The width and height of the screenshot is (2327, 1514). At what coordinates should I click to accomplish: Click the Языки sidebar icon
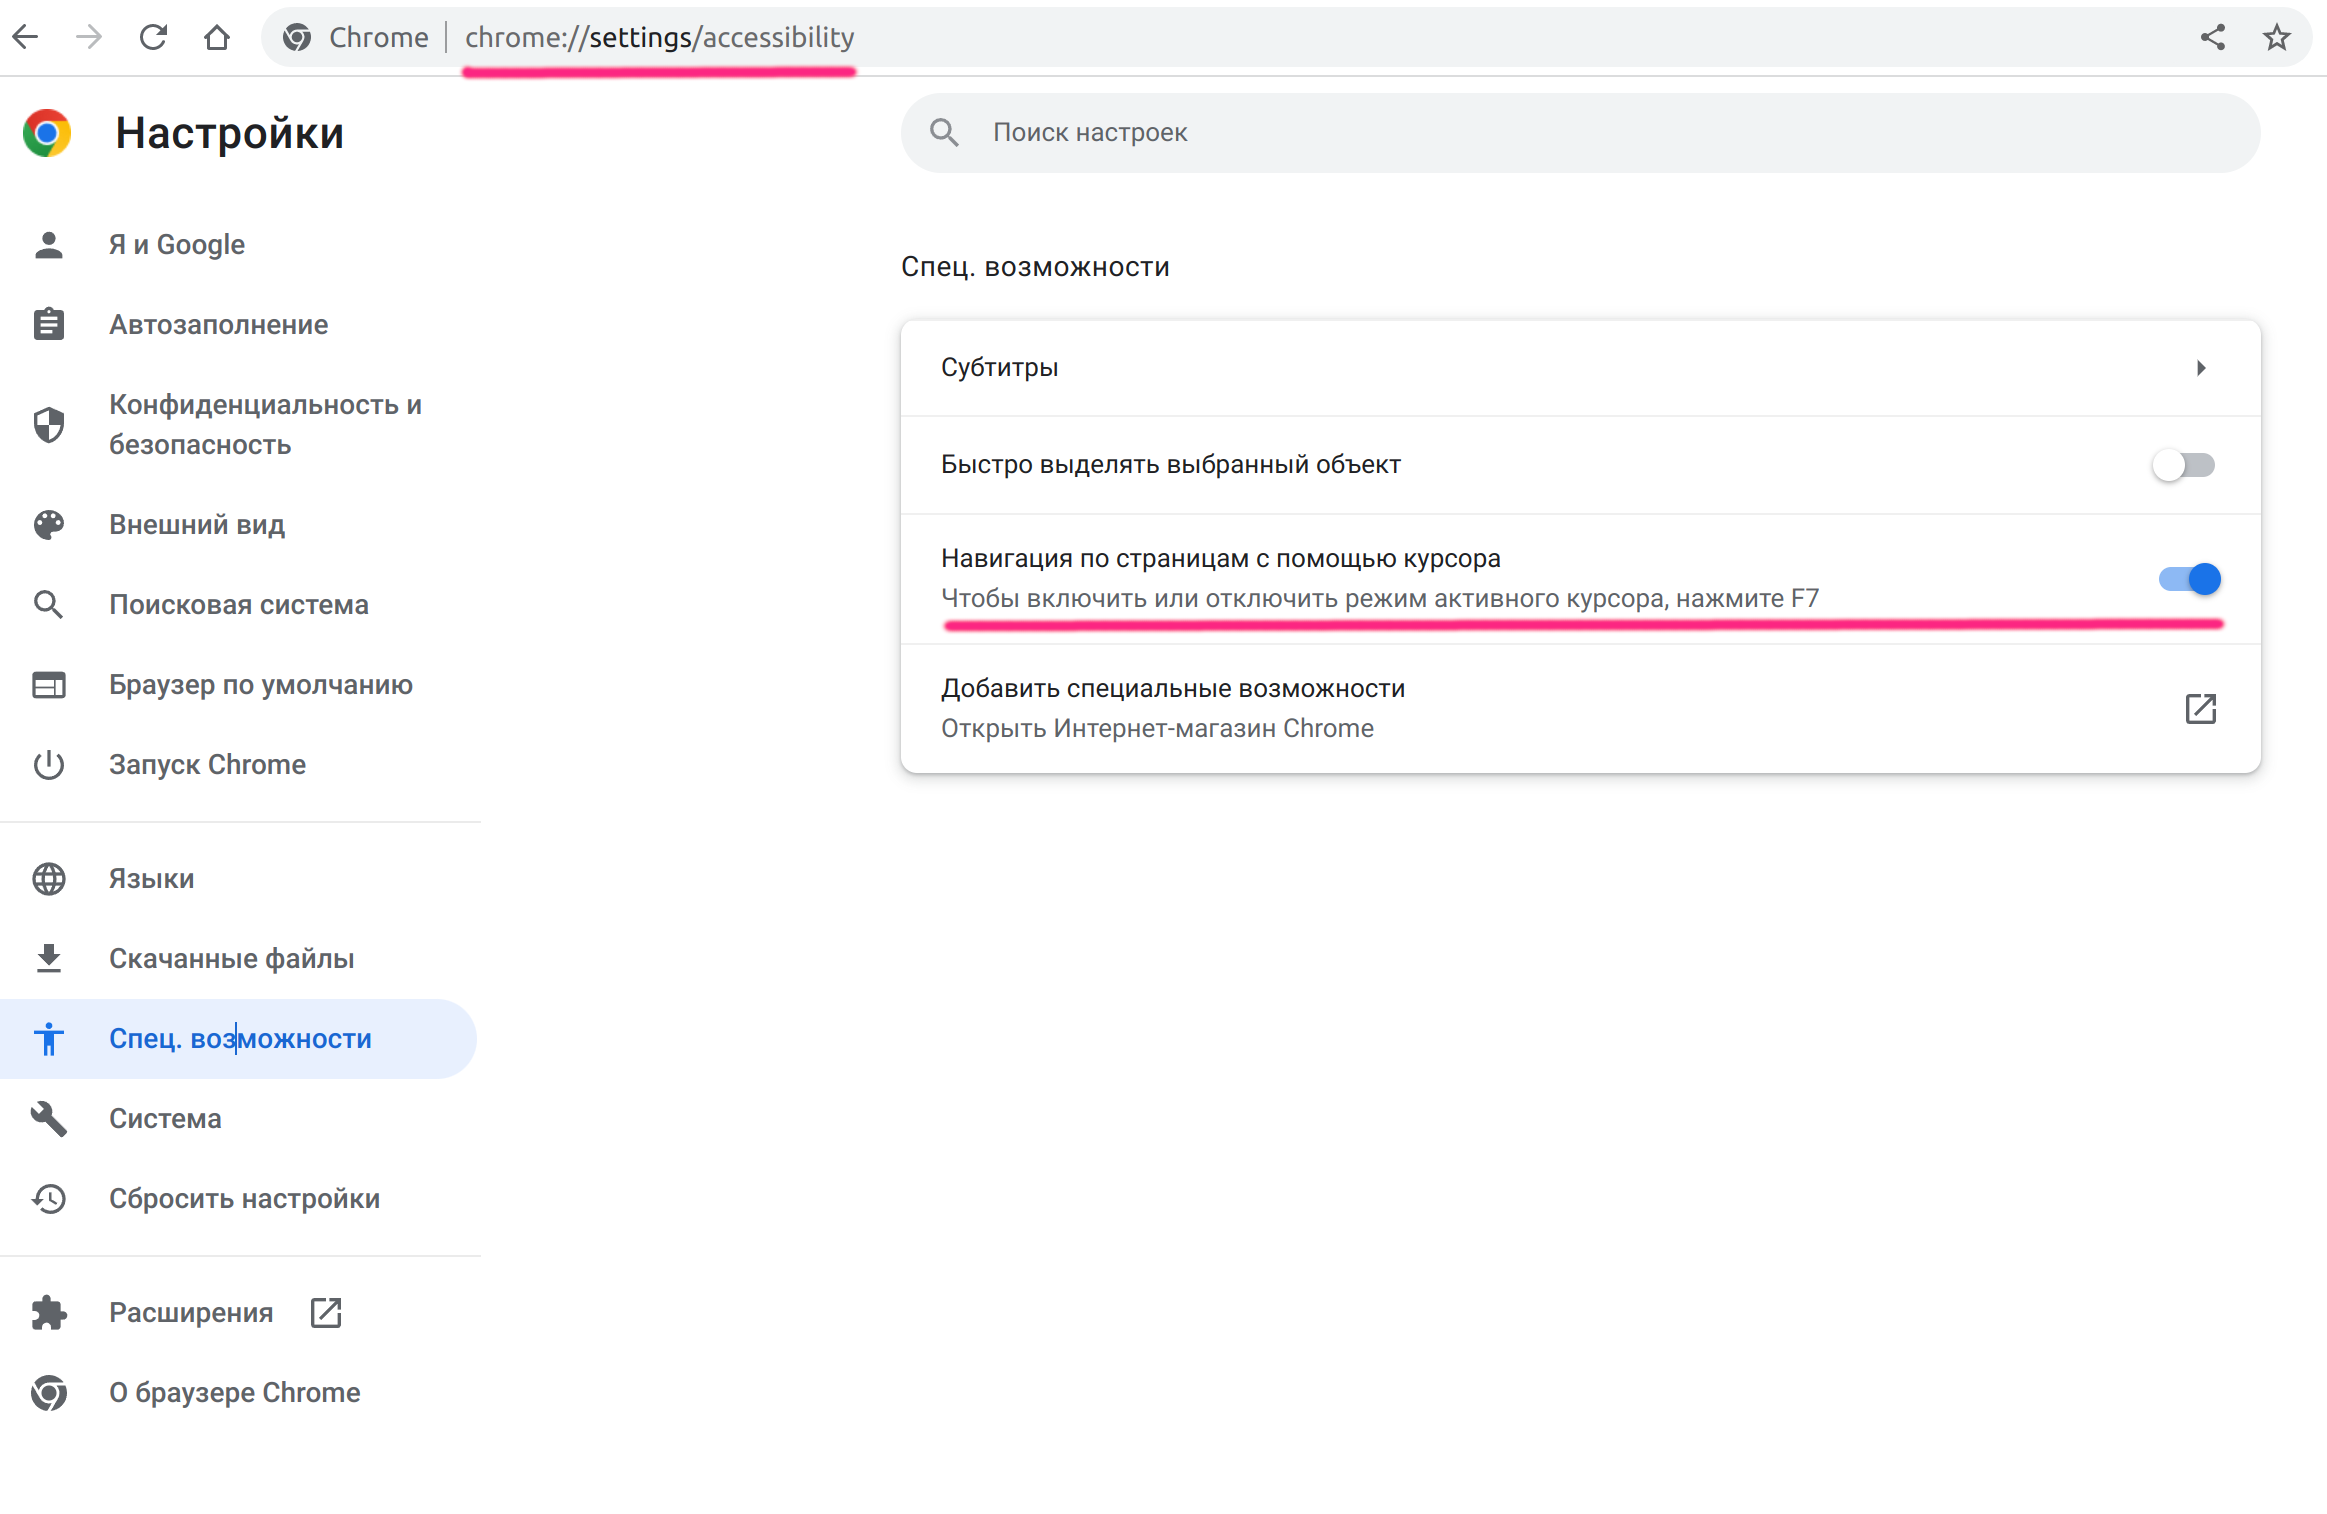pos(49,877)
